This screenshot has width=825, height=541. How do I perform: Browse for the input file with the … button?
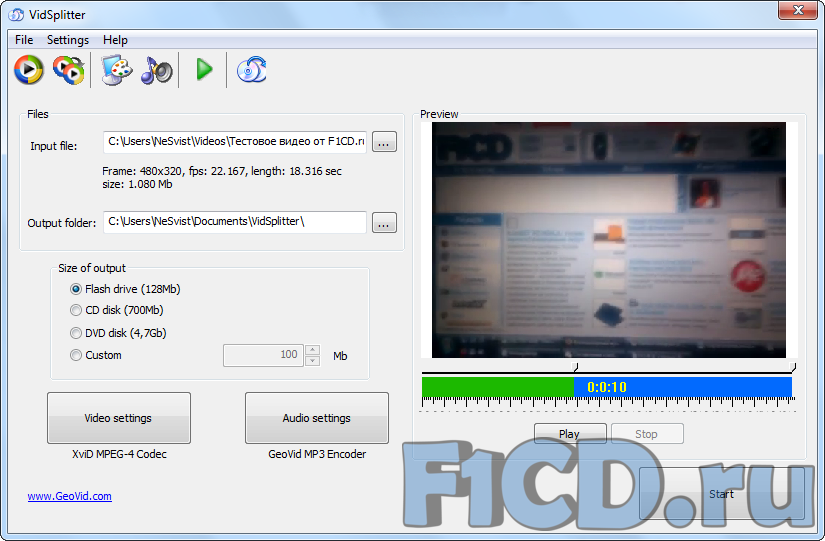[384, 142]
